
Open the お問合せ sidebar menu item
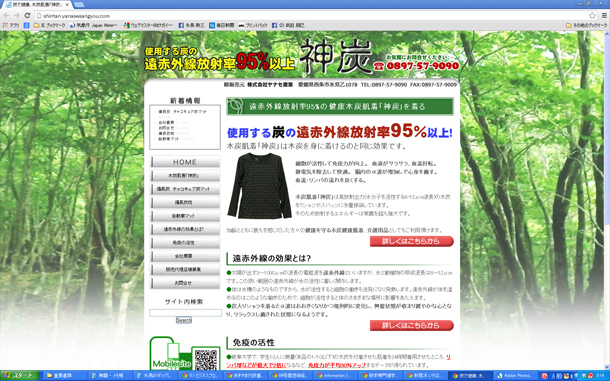click(x=185, y=283)
